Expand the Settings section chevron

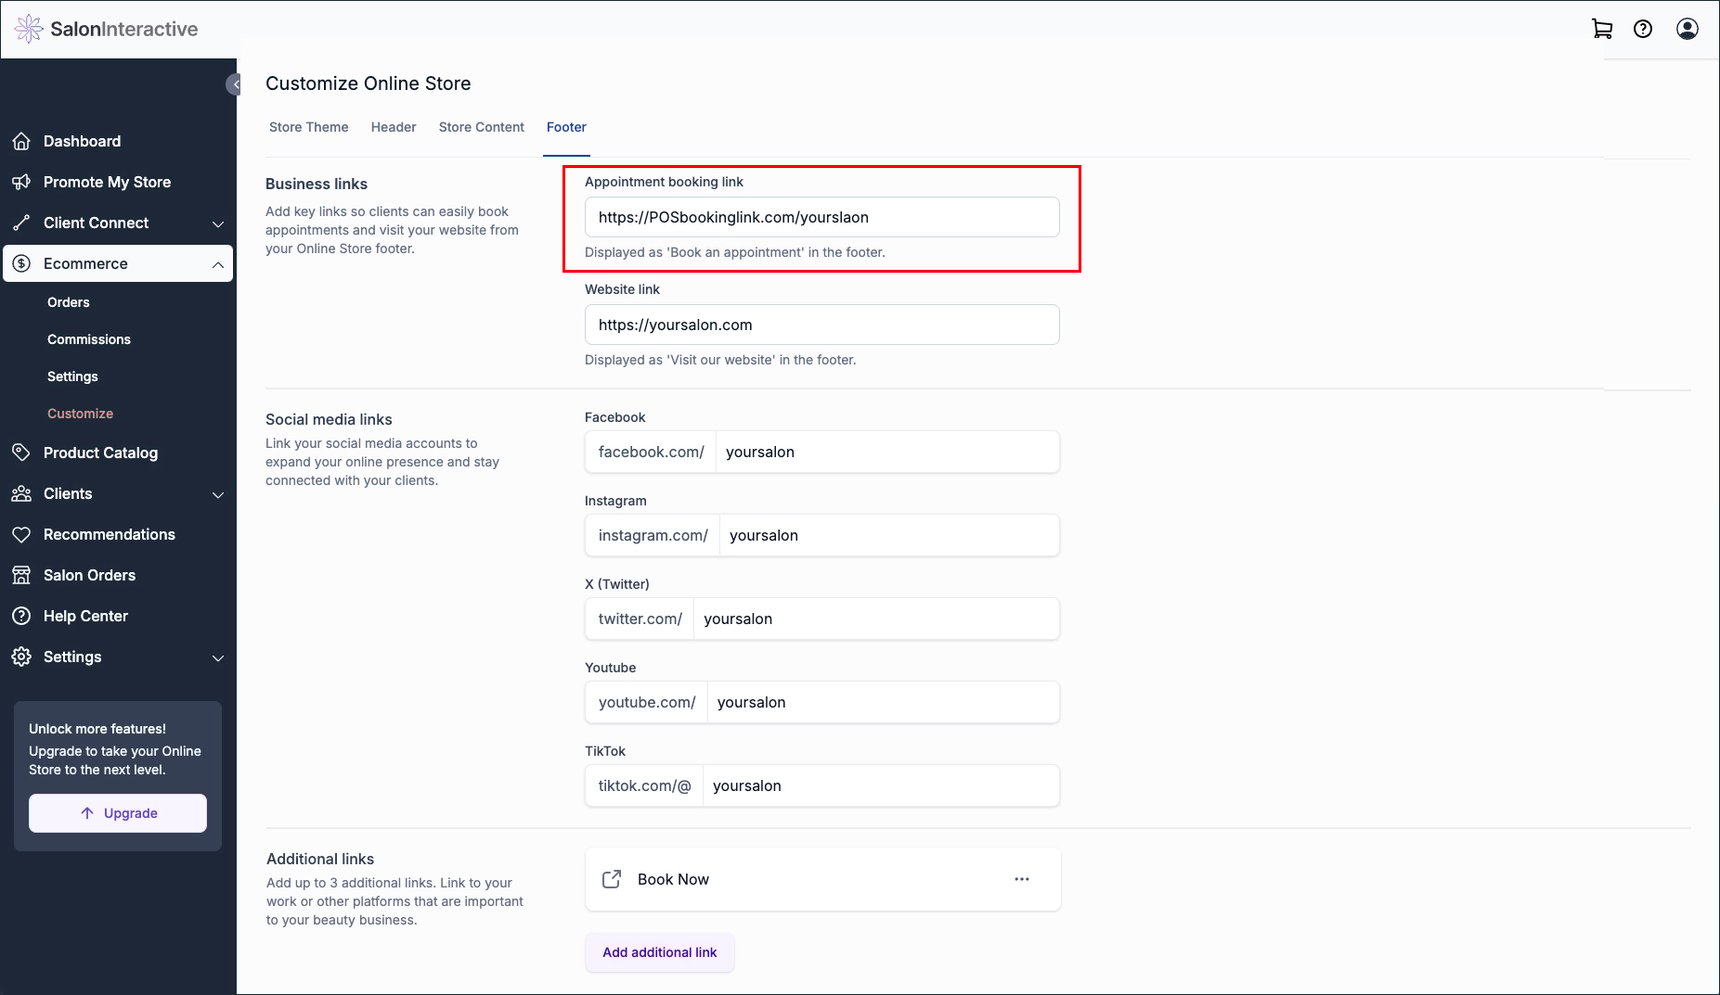[x=218, y=658]
